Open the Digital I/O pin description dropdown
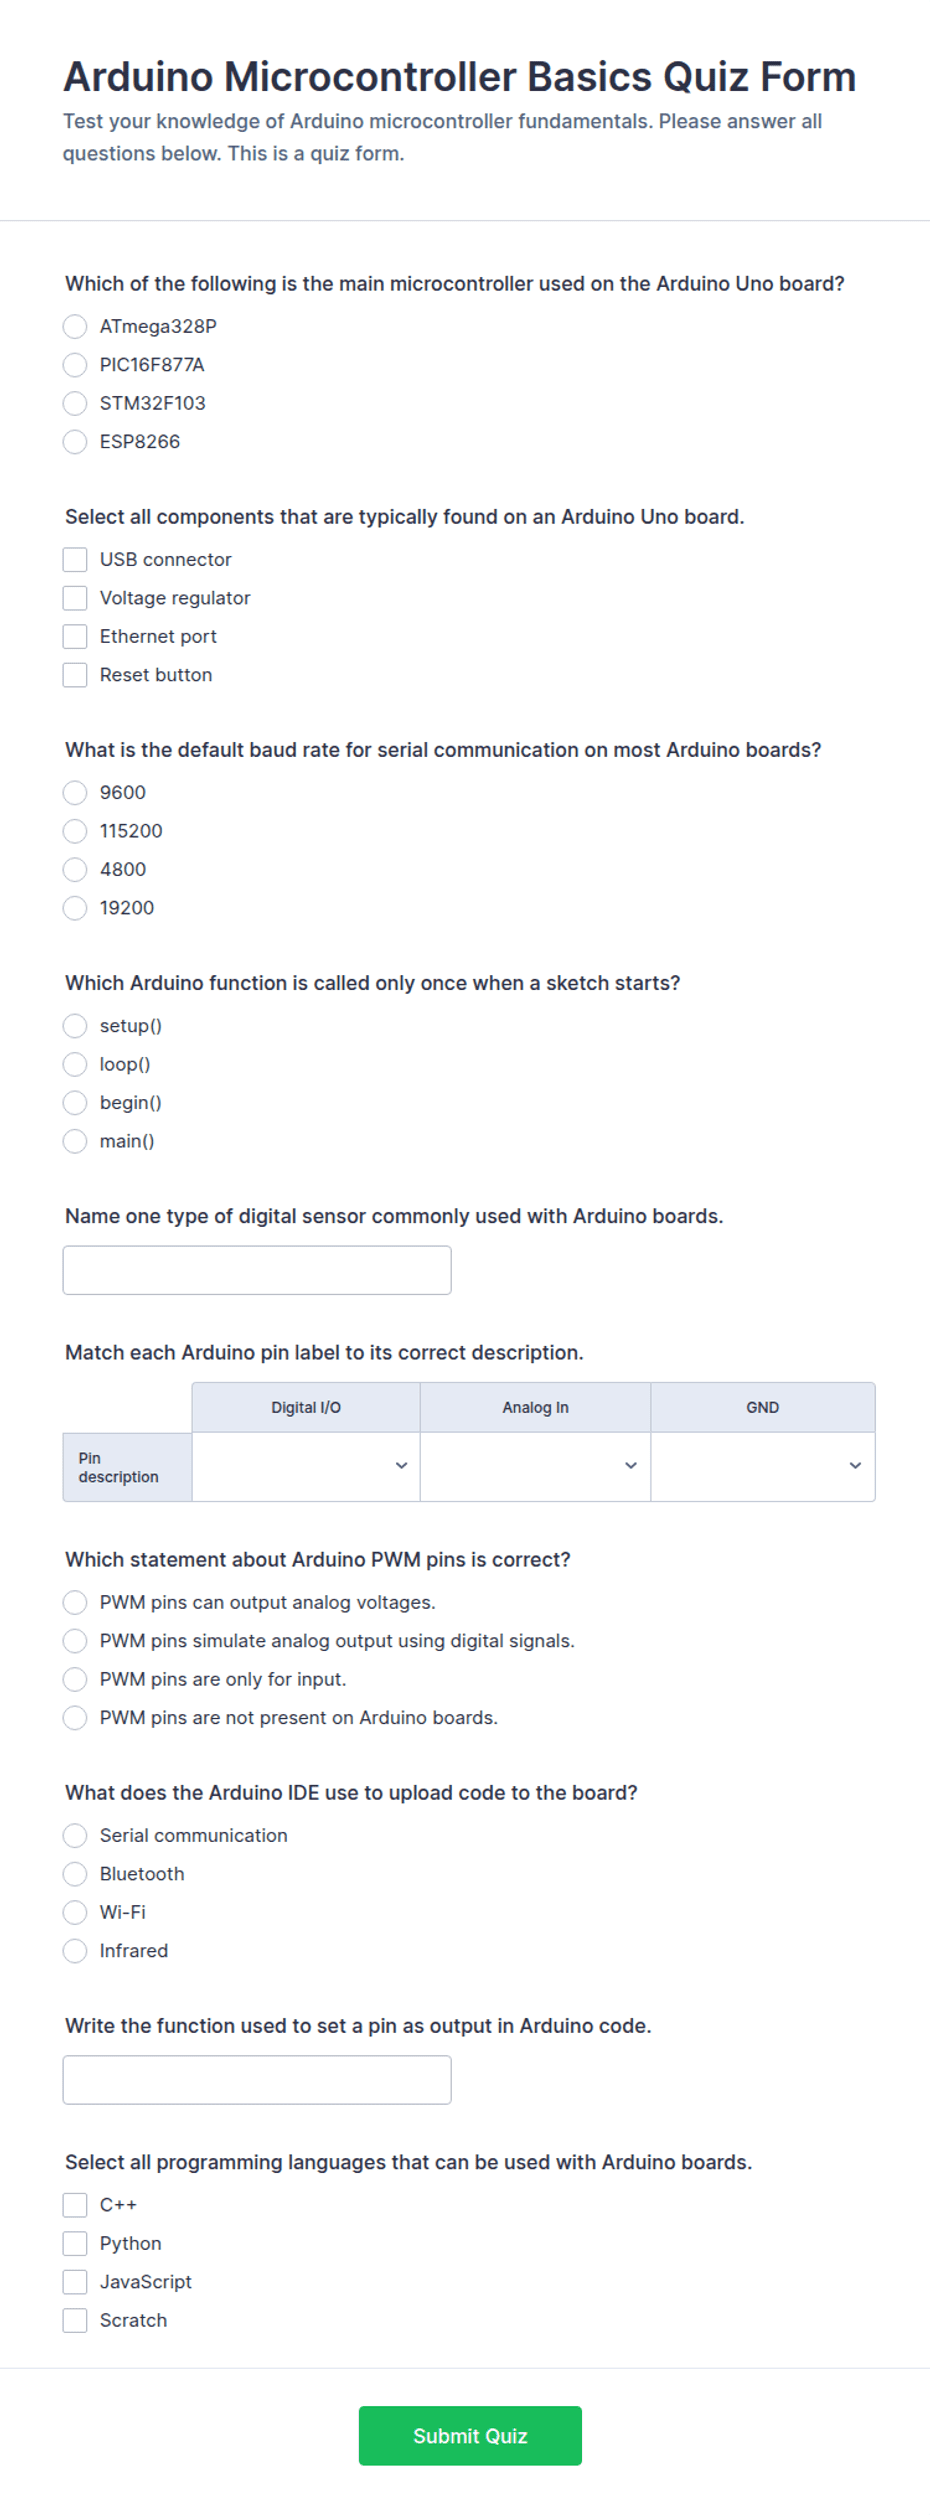Viewport: 930px width, 2515px height. pyautogui.click(x=306, y=1466)
